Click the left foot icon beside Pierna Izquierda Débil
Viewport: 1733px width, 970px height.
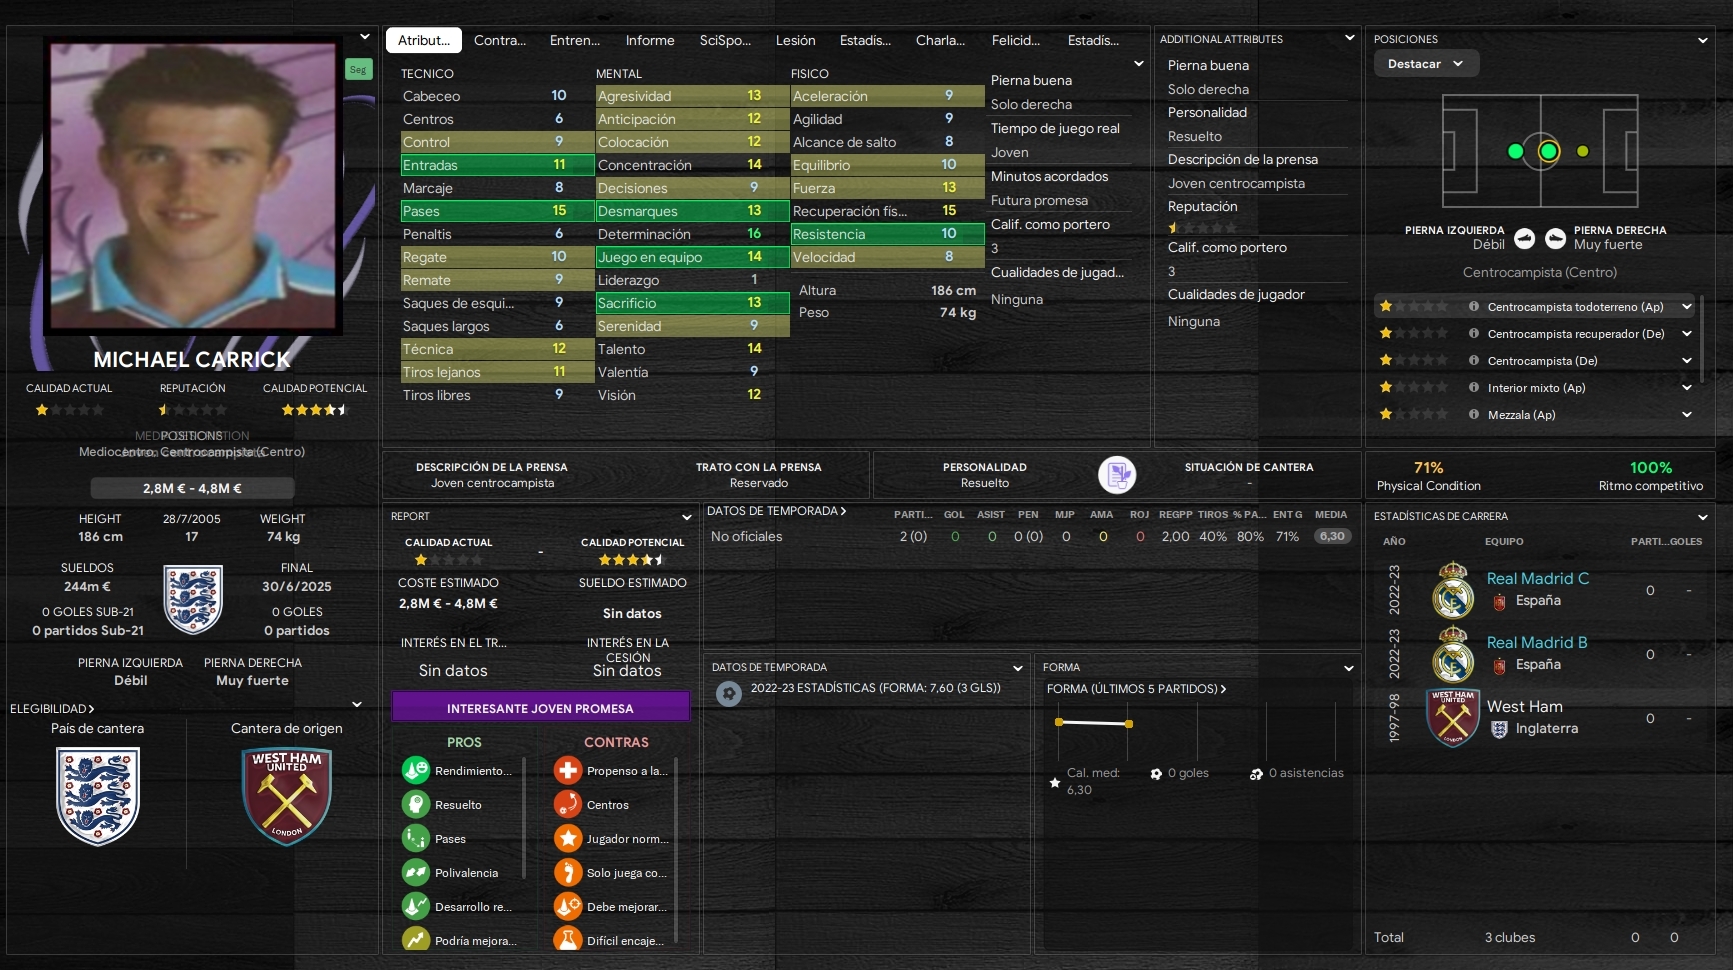pyautogui.click(x=1524, y=238)
